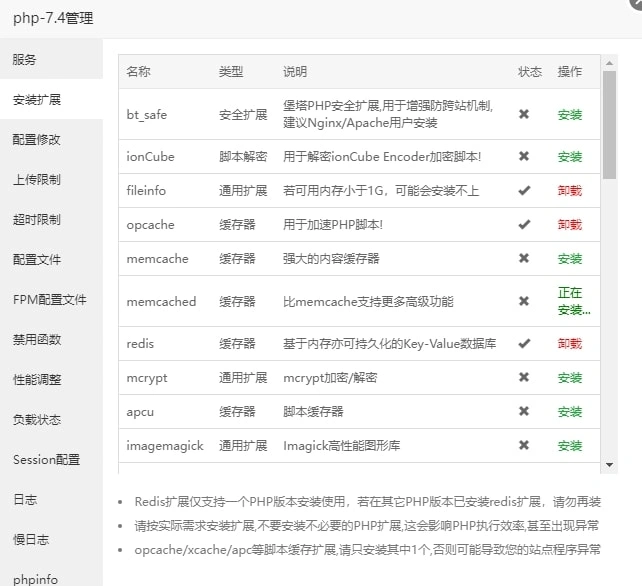Install the bt_safe security extension
Screen dimensions: 642x586
(x=570, y=115)
